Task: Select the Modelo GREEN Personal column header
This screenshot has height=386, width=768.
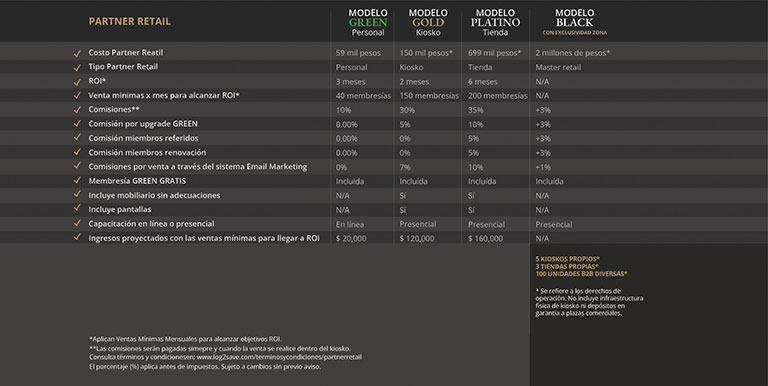Action: [x=368, y=23]
